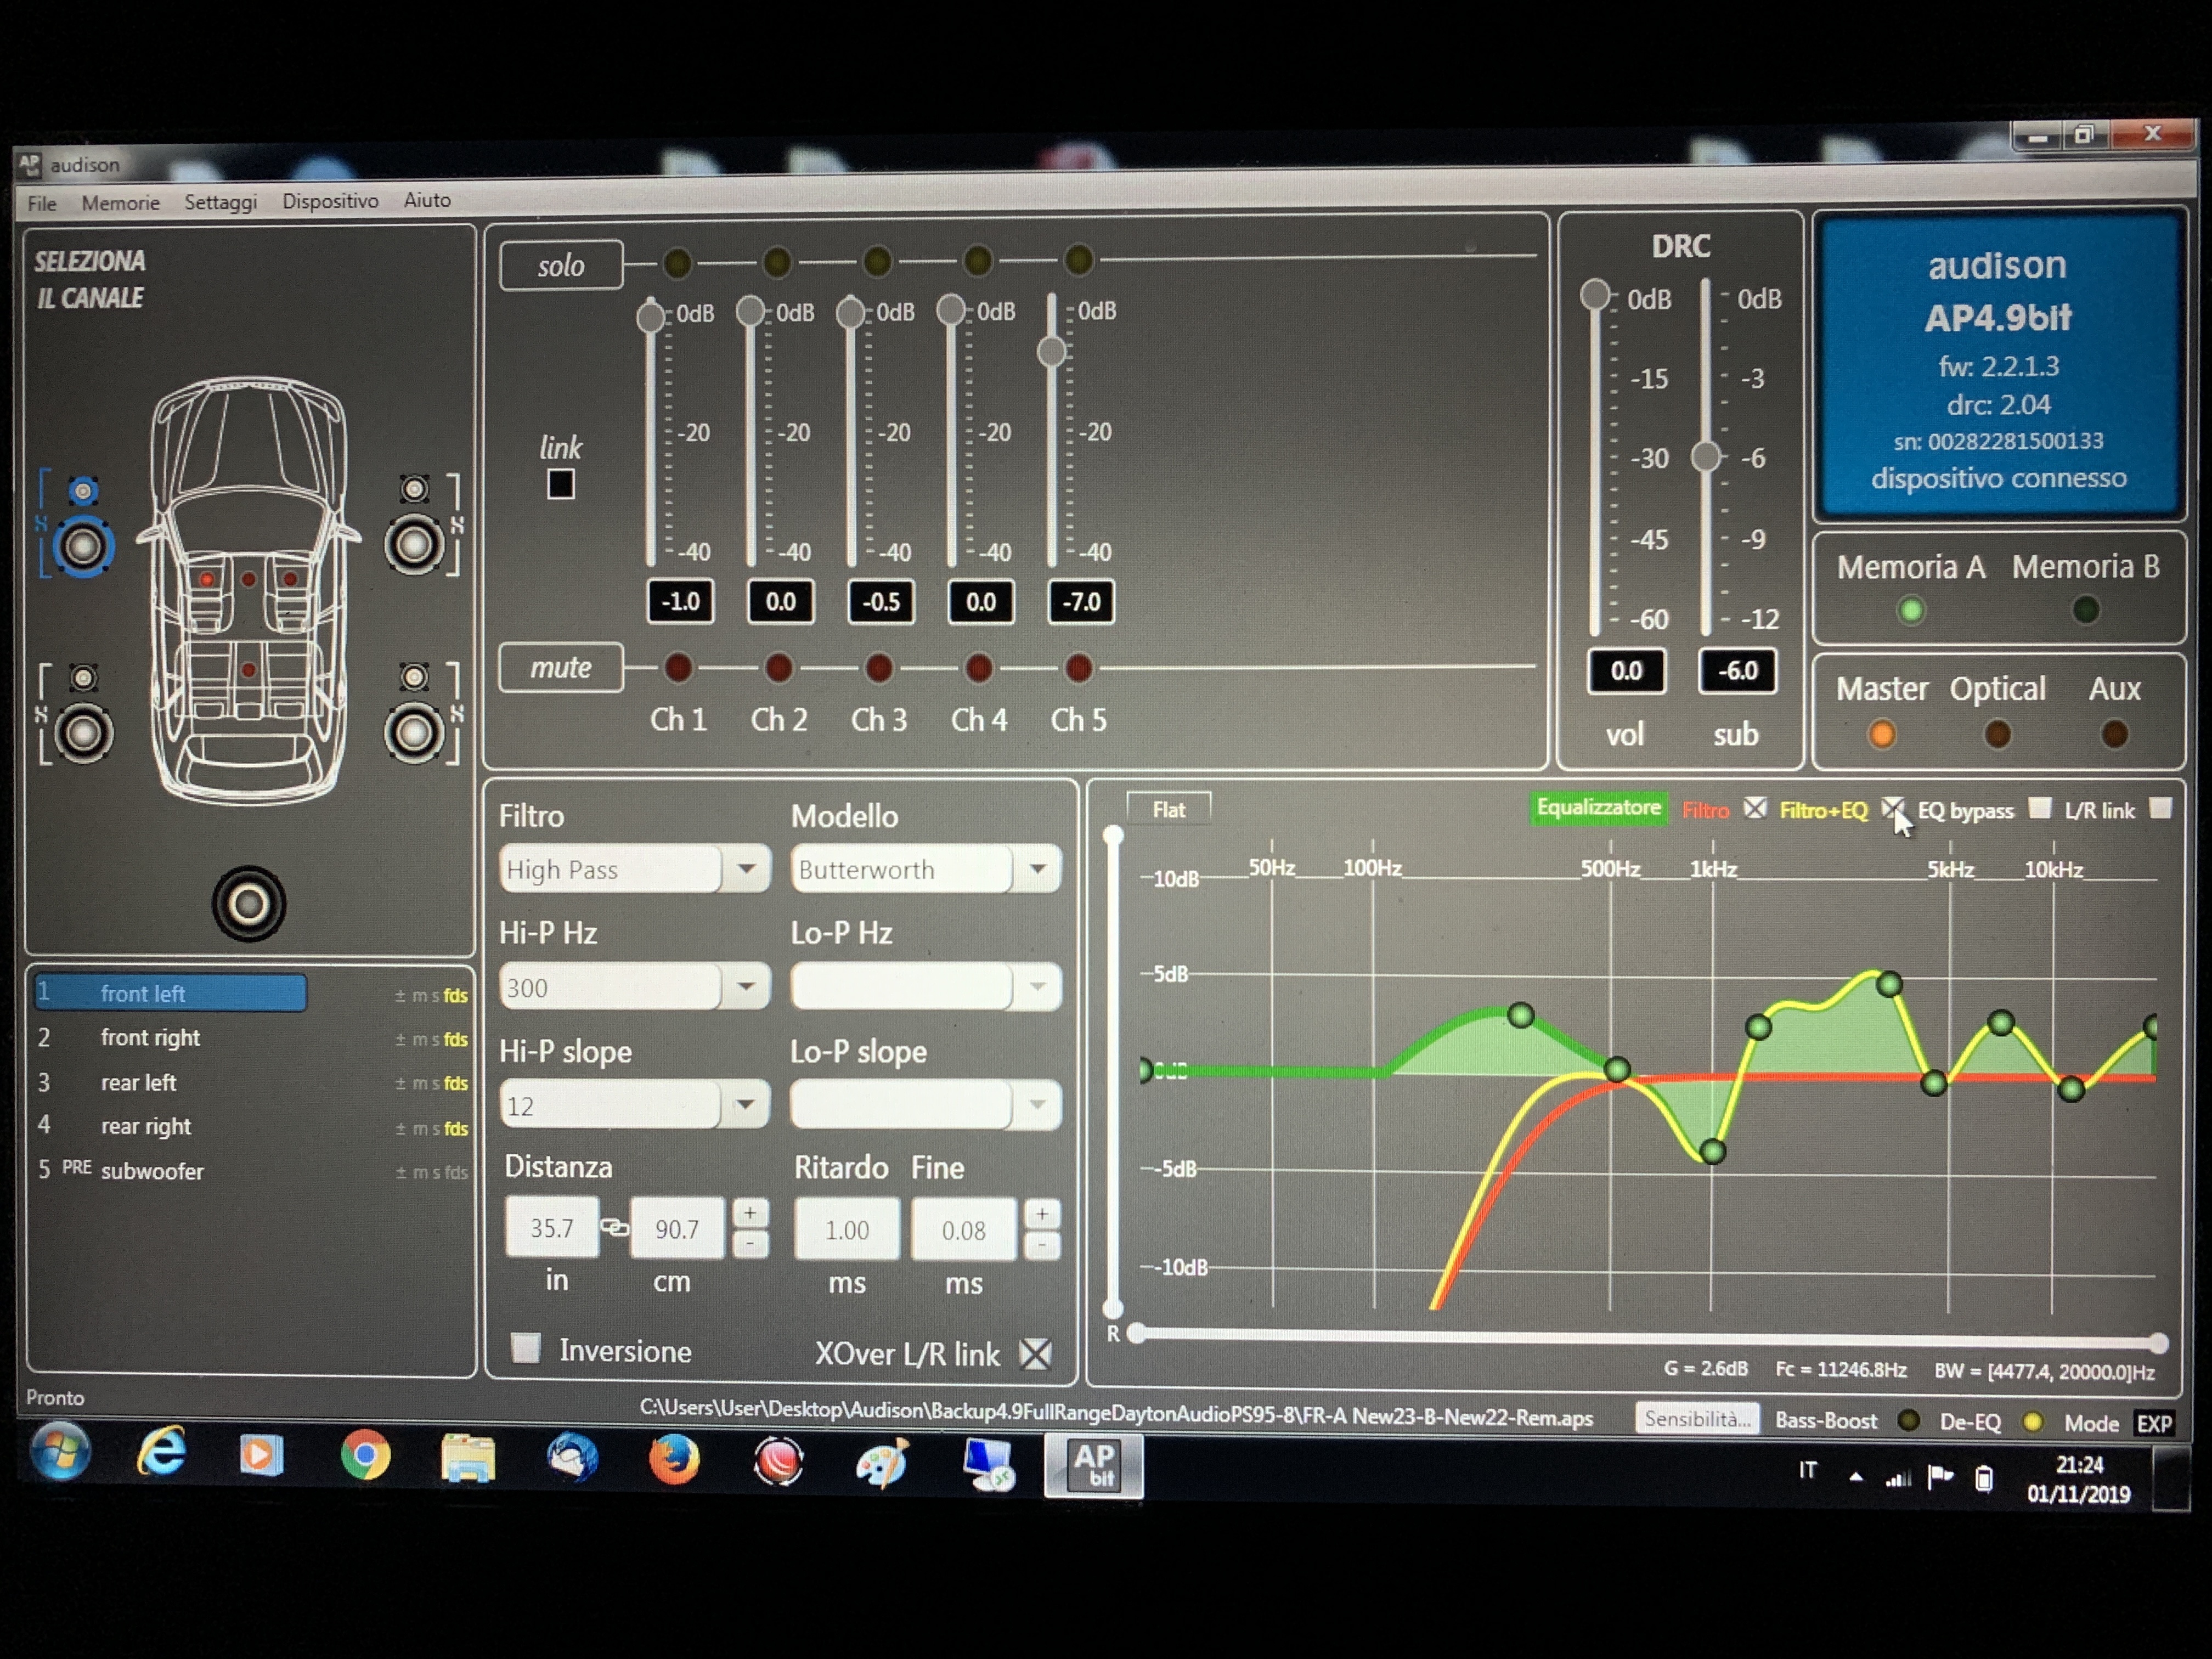
Task: Enable the L/R link checkbox
Action: [2160, 808]
